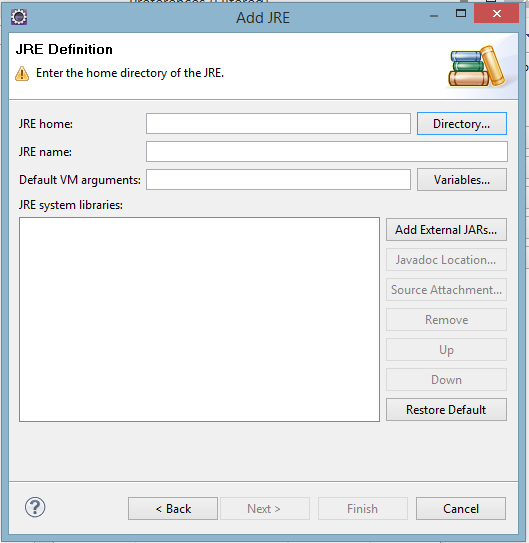Close the Add JRE window
529x543 pixels.
[x=496, y=13]
